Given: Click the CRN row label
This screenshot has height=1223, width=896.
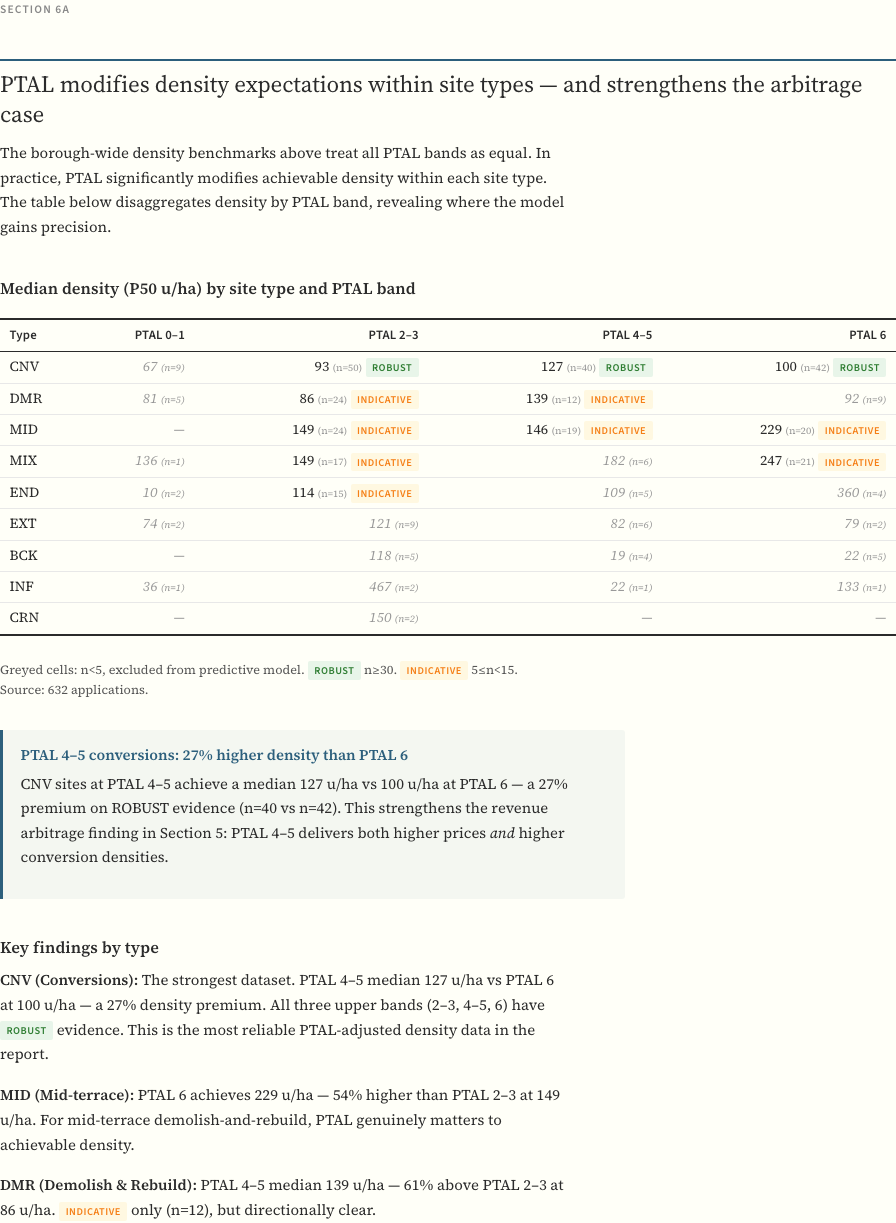Looking at the screenshot, I should [24, 618].
